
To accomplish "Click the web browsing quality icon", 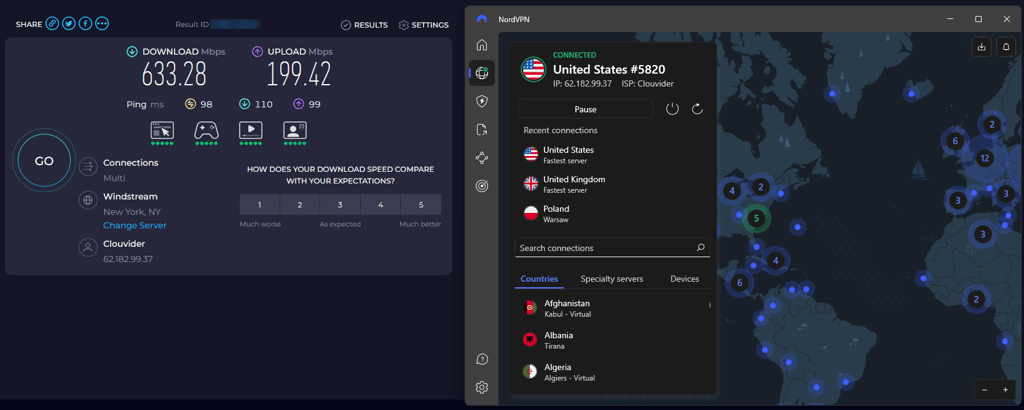I will point(162,129).
